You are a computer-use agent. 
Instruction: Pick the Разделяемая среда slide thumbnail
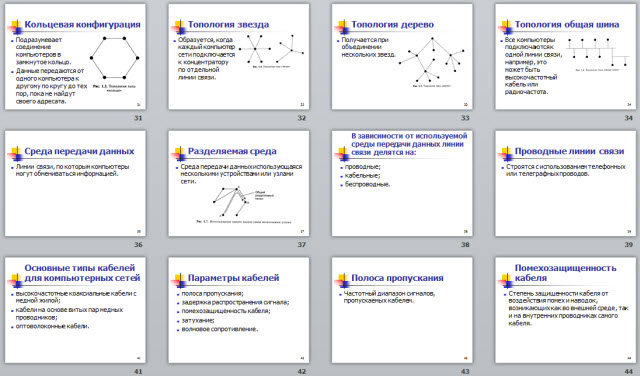click(x=239, y=183)
